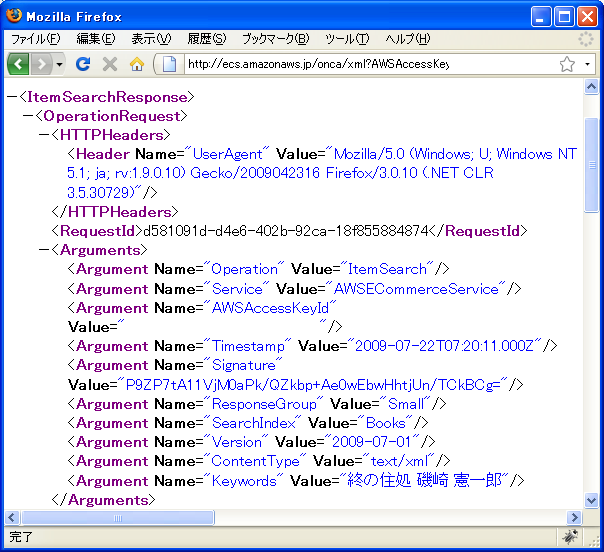Click the Forward navigation arrow
604x552 pixels.
(x=42, y=64)
